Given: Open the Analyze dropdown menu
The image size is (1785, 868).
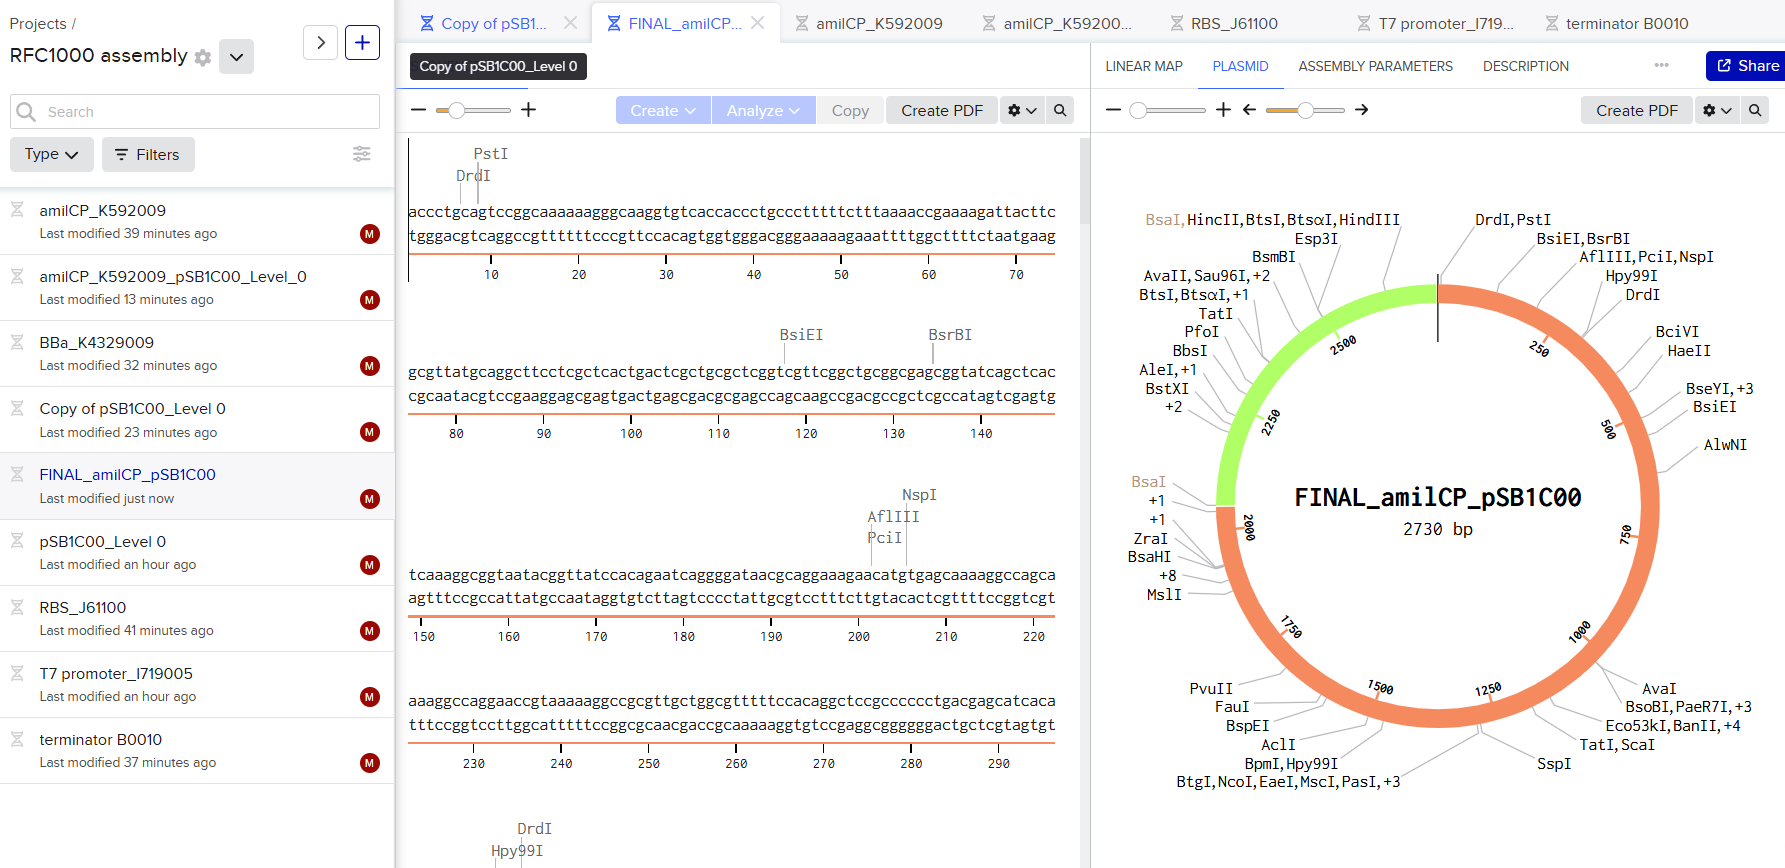Looking at the screenshot, I should (763, 110).
